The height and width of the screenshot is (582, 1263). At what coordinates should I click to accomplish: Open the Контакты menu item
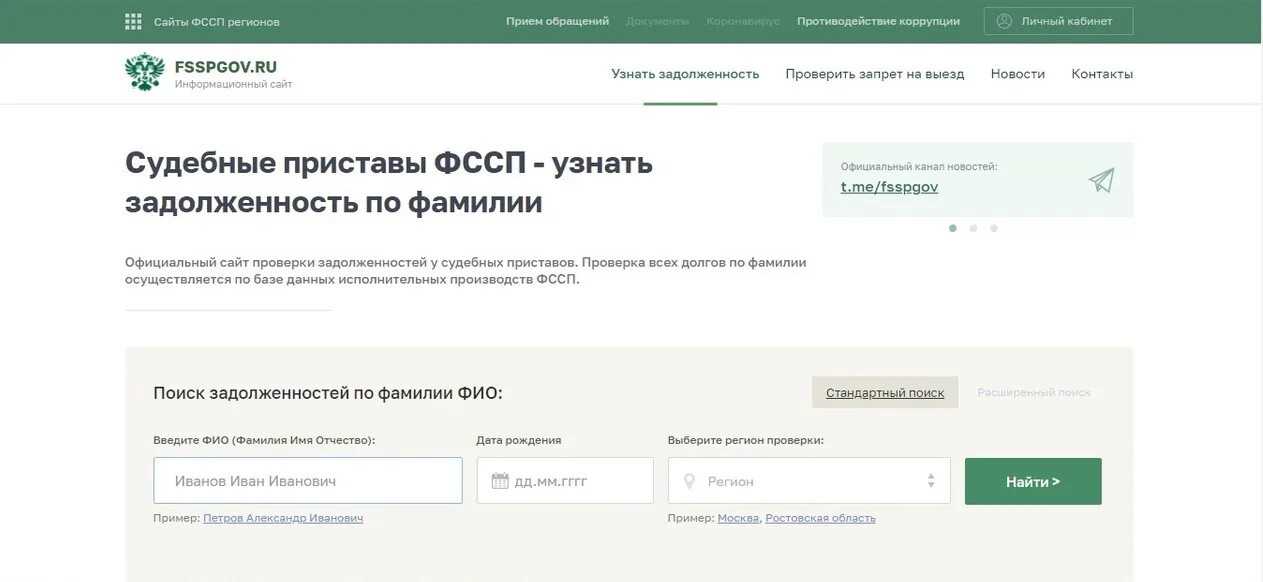click(1102, 74)
